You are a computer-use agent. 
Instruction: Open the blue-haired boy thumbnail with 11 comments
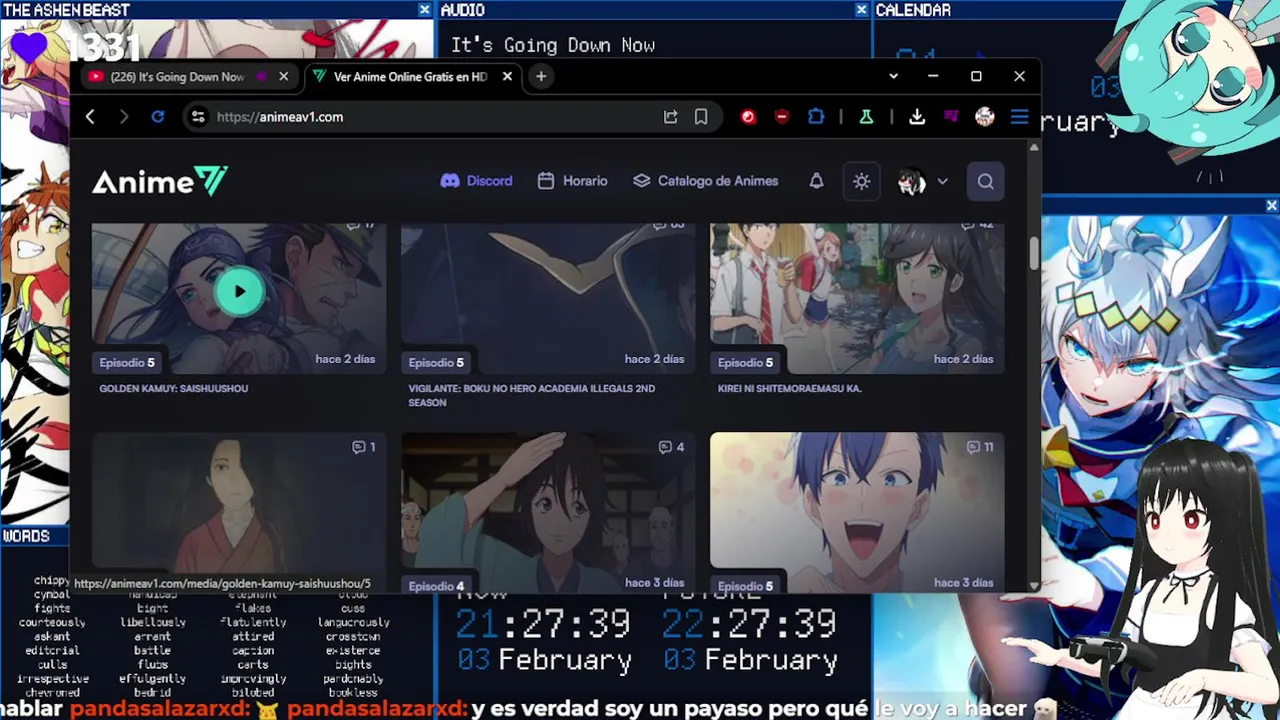click(857, 512)
